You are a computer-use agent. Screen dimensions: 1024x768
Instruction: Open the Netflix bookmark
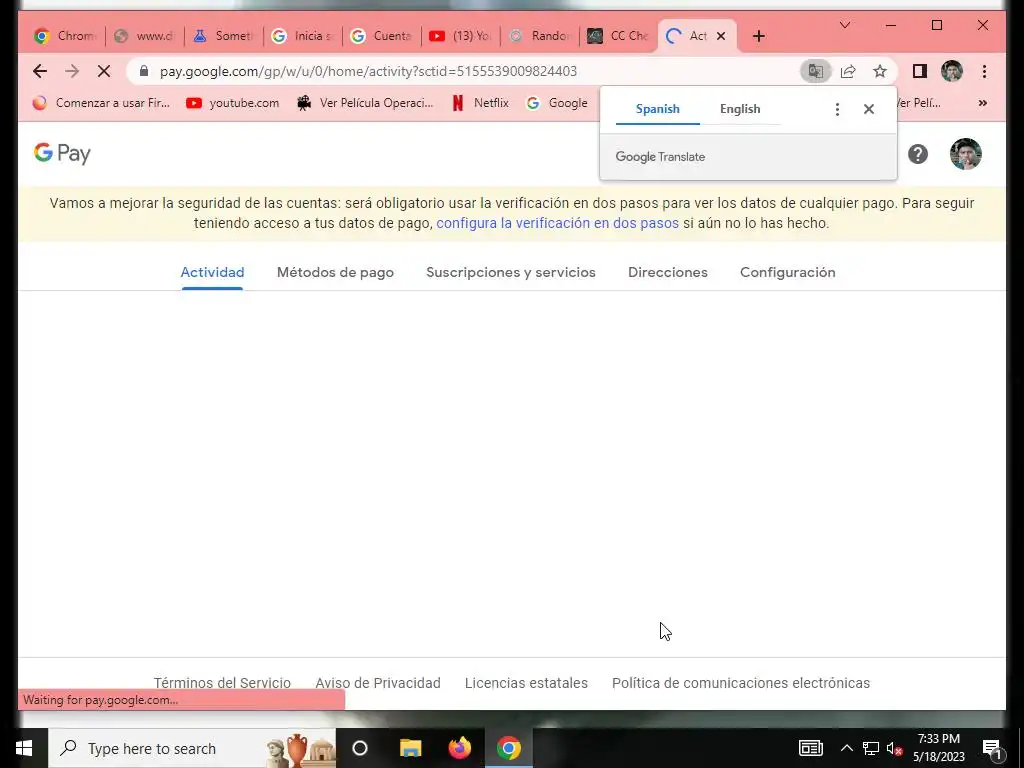tap(480, 103)
